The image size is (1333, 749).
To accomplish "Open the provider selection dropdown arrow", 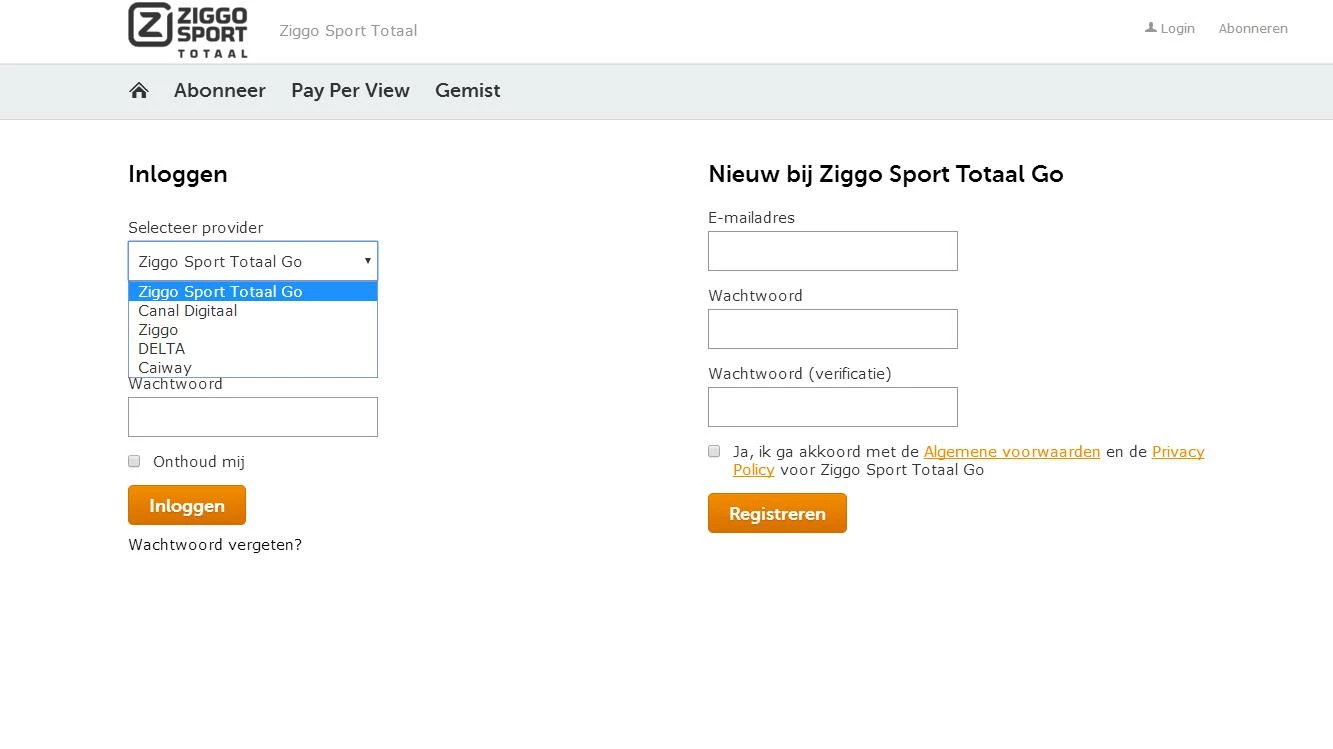I will click(x=366, y=261).
